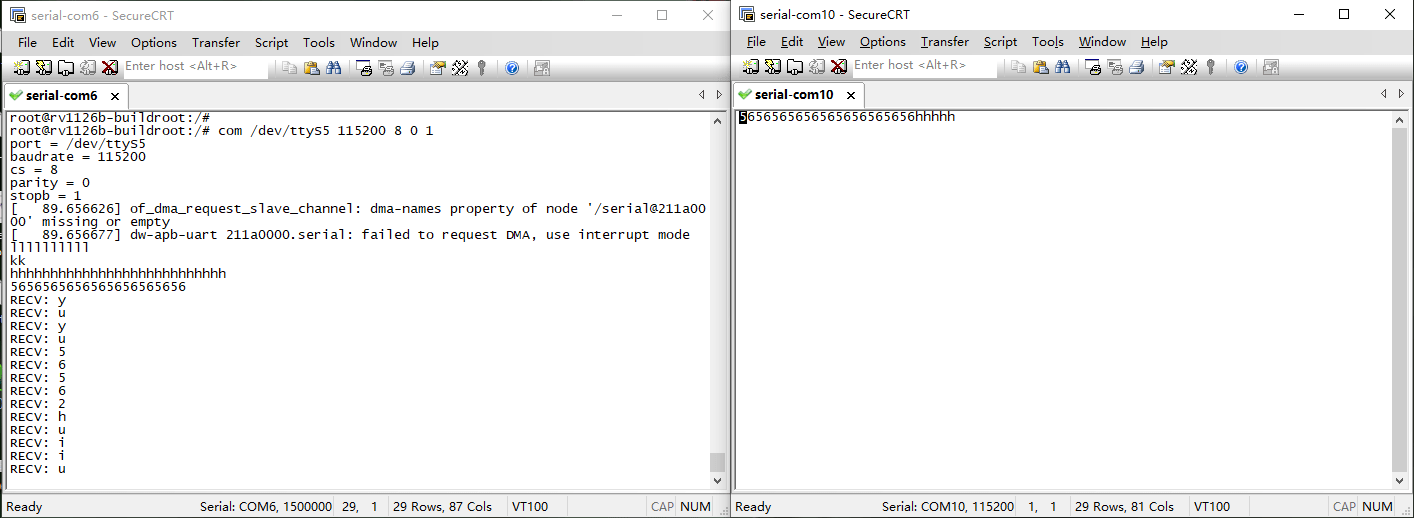Click Disconnect icon in serial-com10 window toolbar
Viewport: 1414px width, 518px height.
click(839, 67)
